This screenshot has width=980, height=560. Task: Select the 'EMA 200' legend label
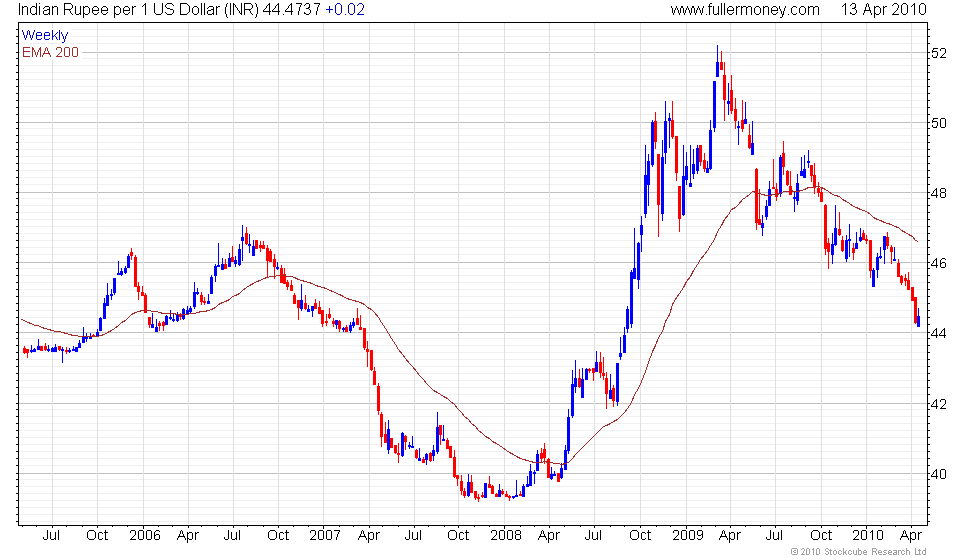click(x=51, y=52)
